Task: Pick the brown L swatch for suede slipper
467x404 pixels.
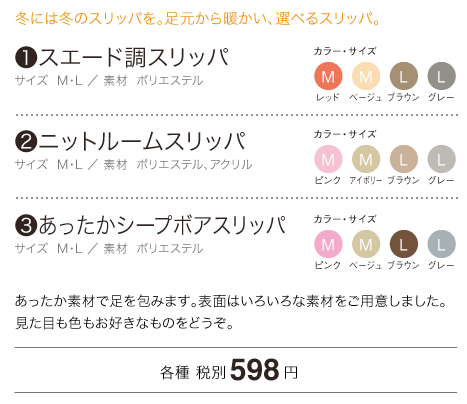Action: tap(404, 76)
